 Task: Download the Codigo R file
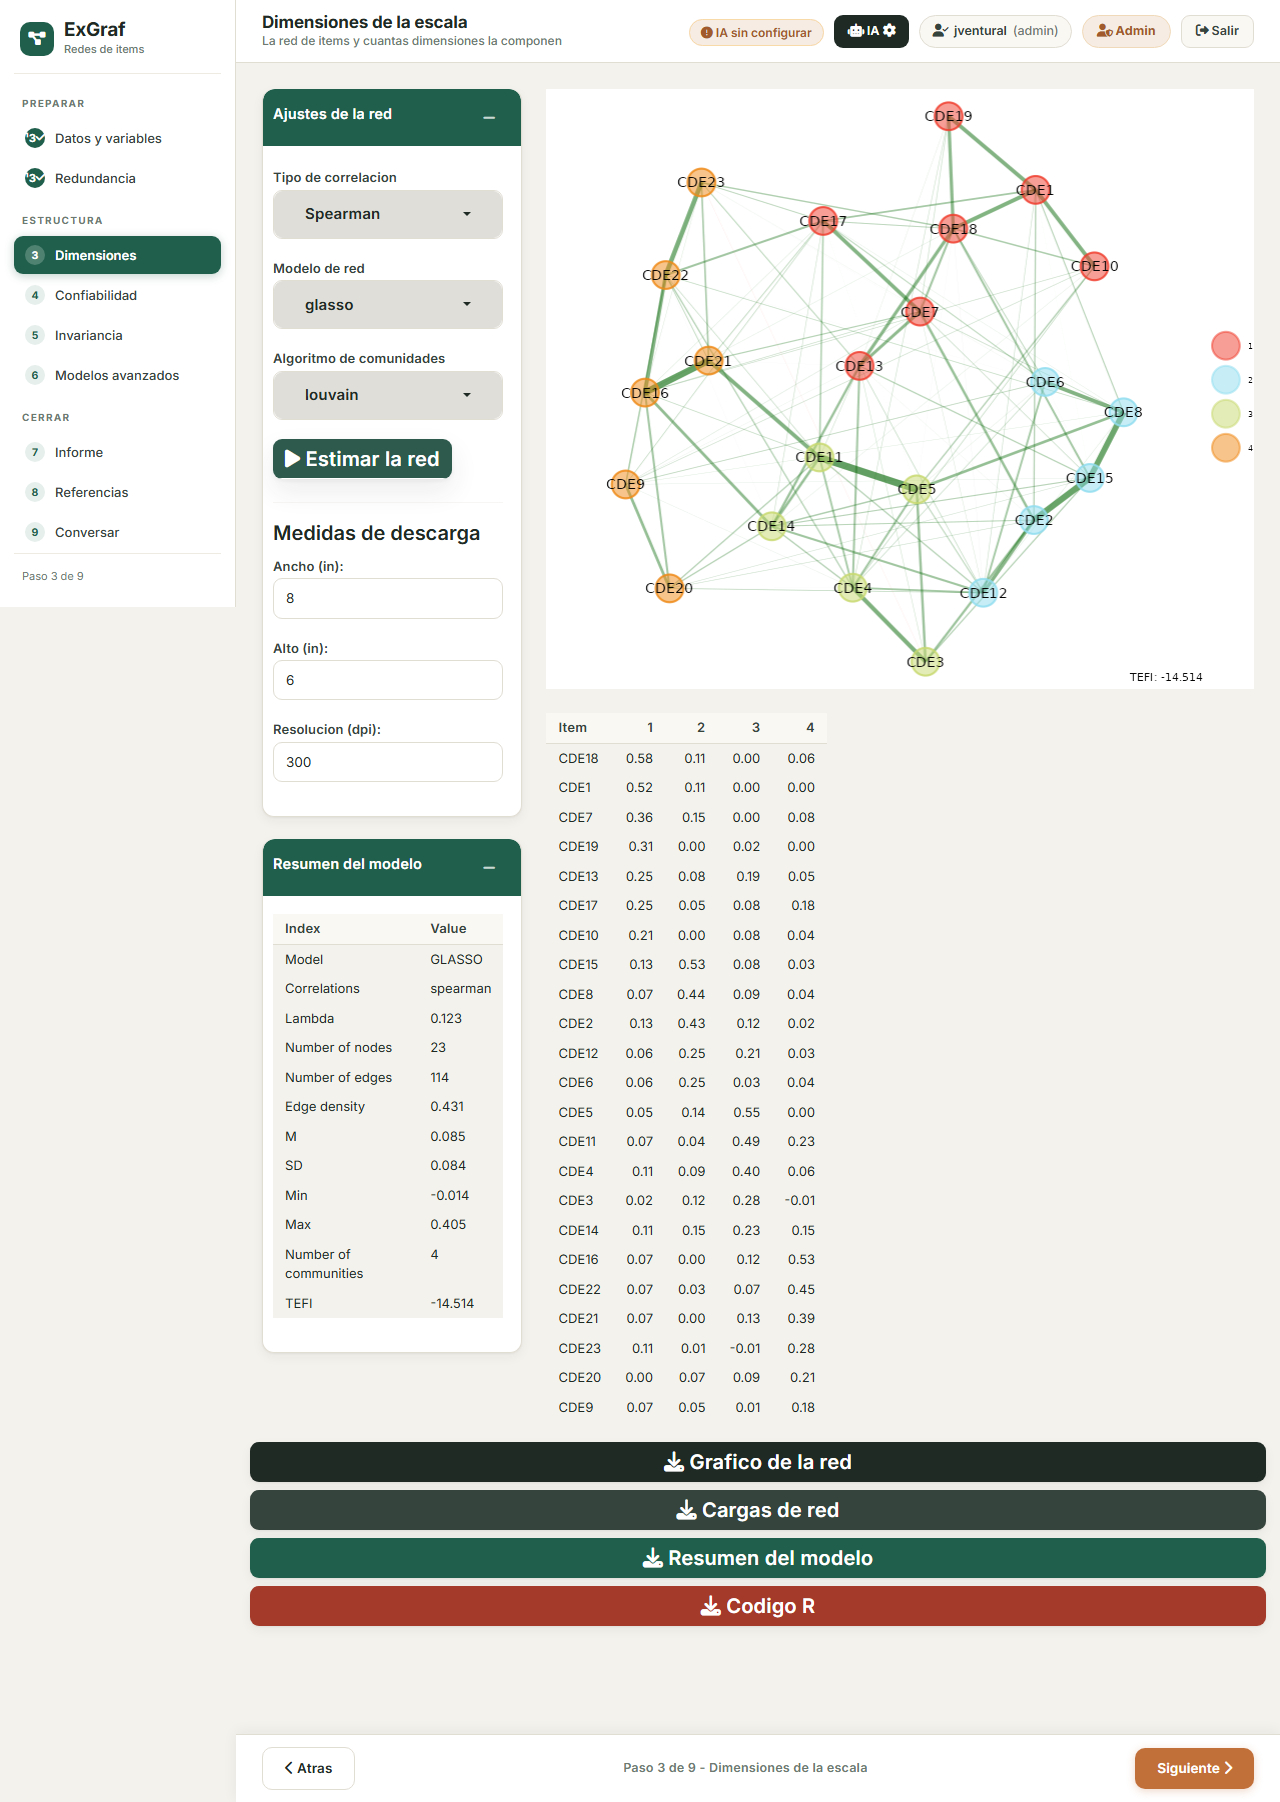tap(758, 1606)
